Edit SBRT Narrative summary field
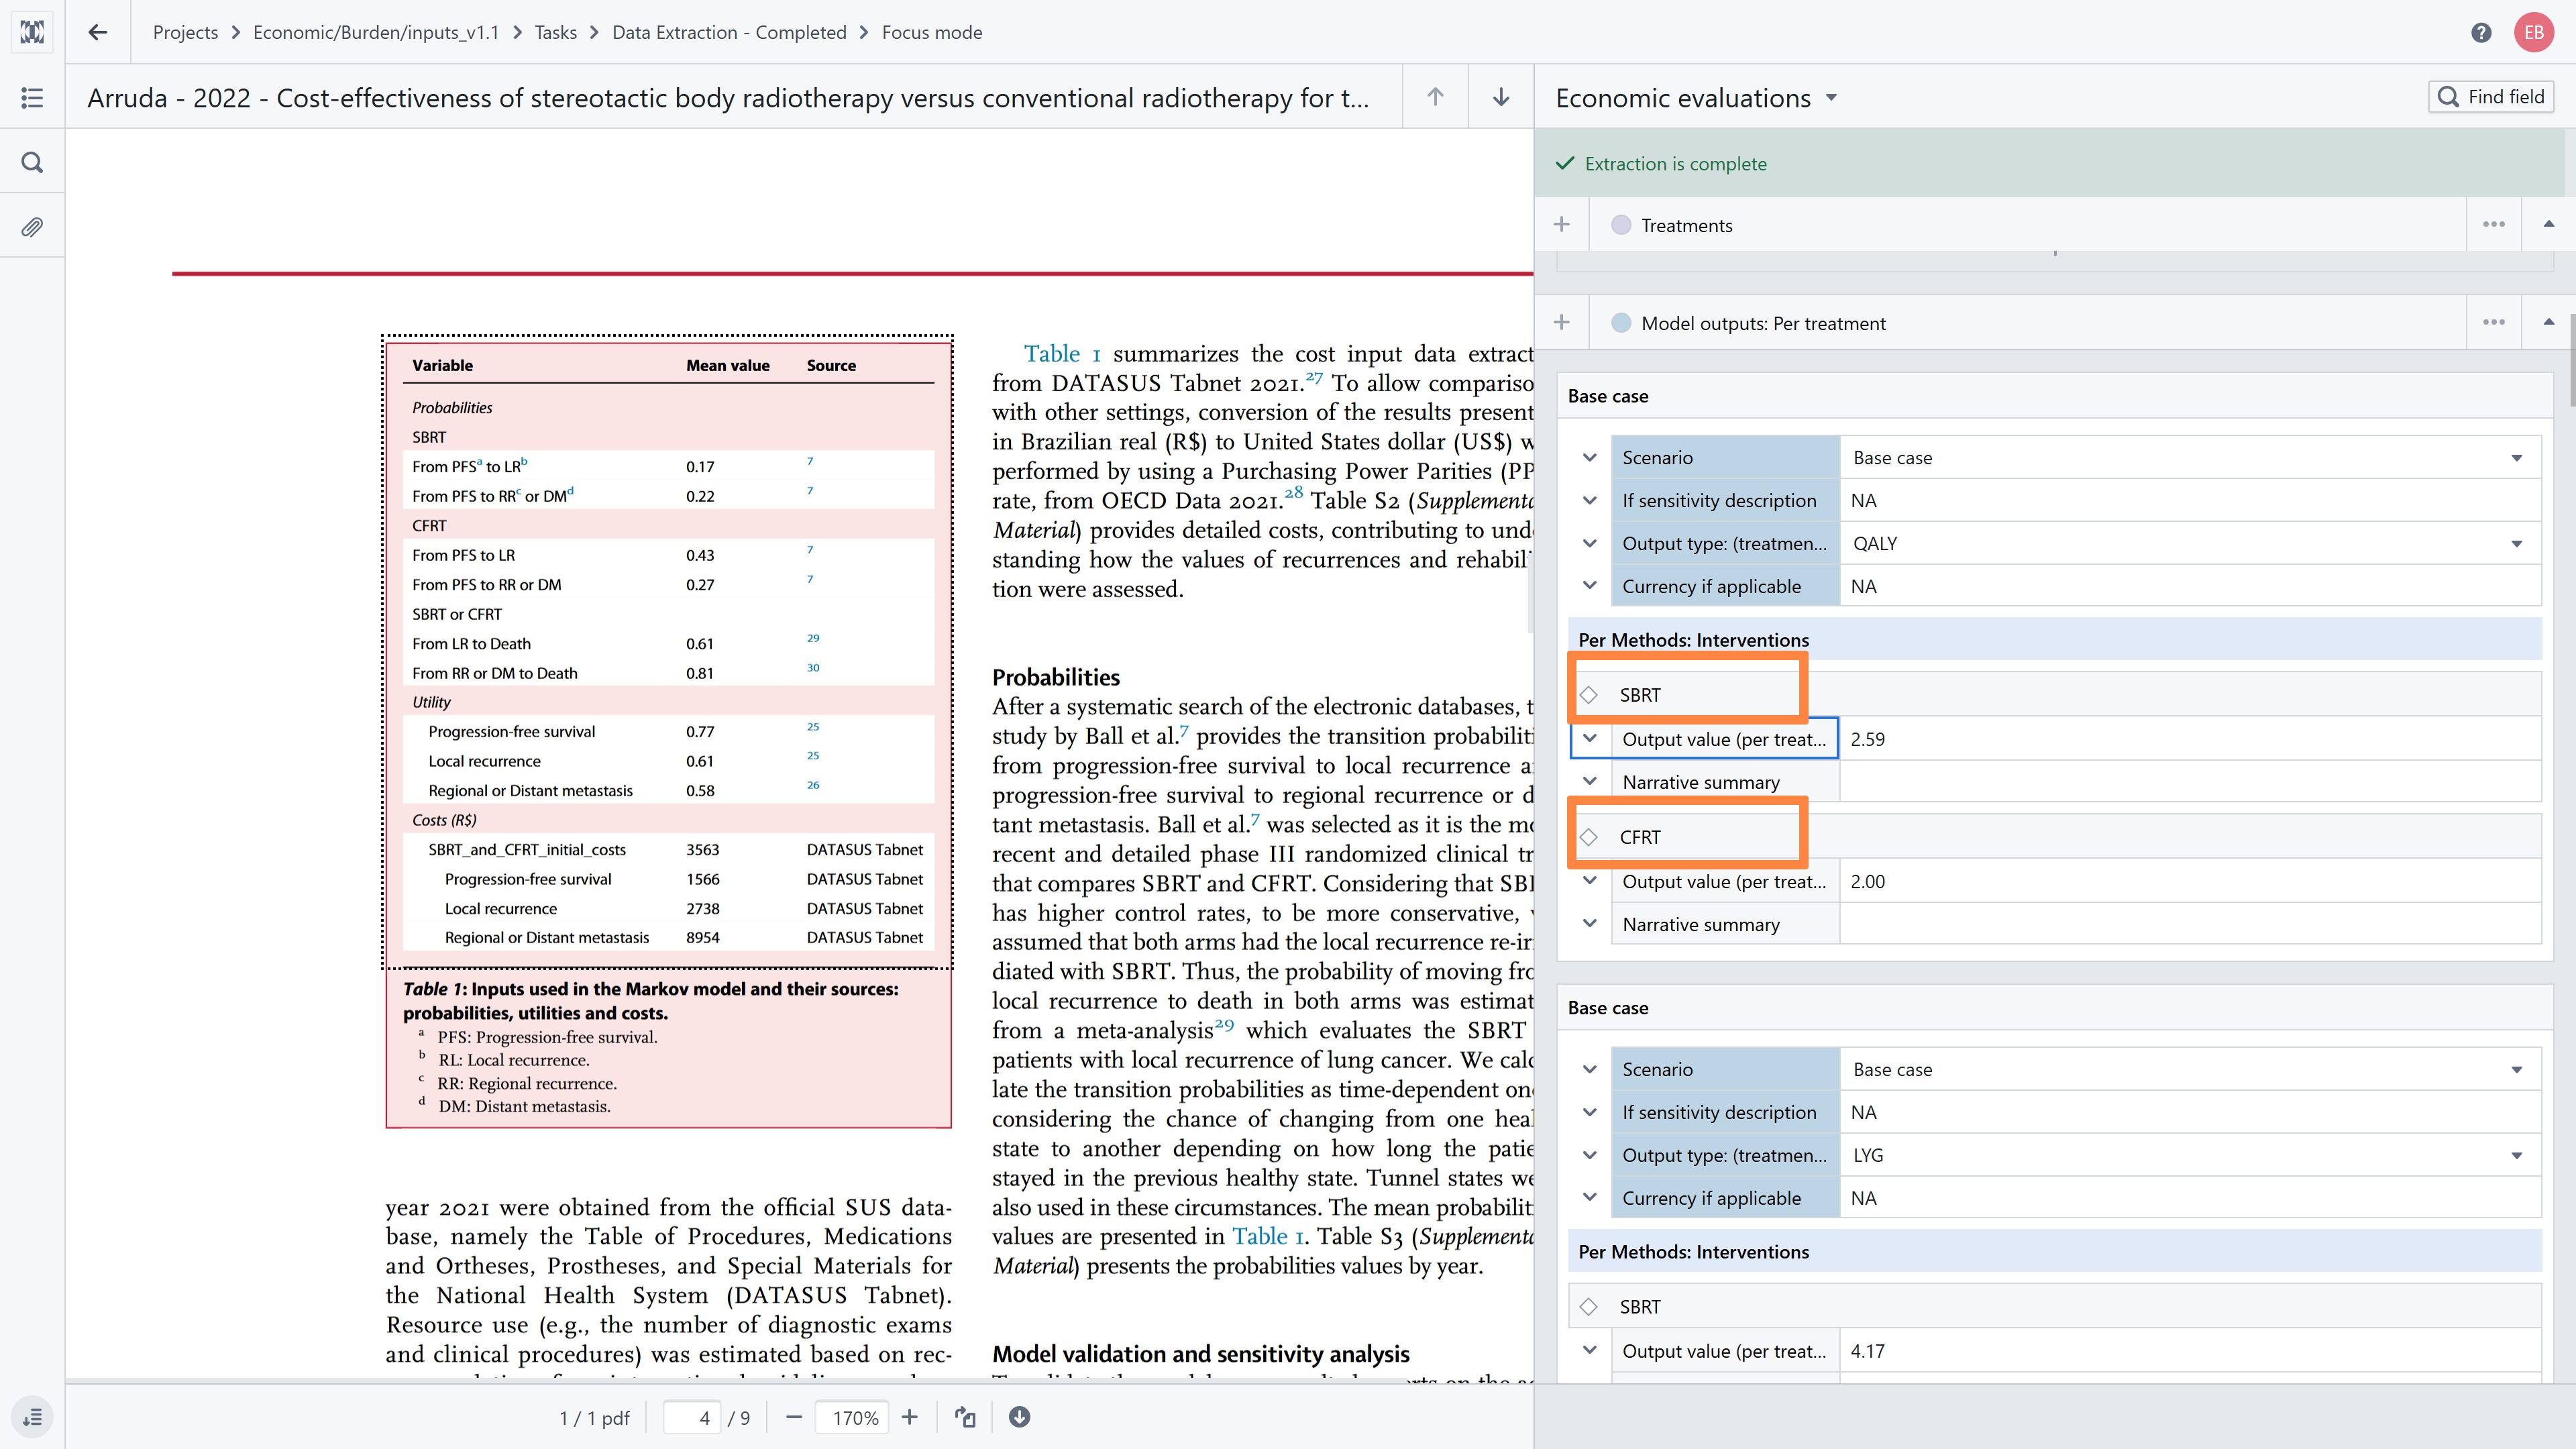The image size is (2576, 1449). (x=2190, y=782)
